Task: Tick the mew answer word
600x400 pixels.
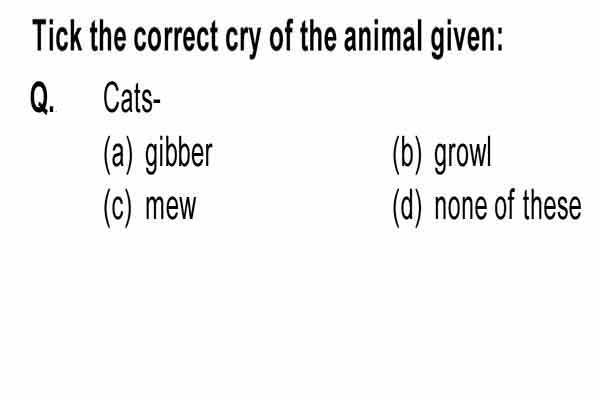Action: click(171, 207)
